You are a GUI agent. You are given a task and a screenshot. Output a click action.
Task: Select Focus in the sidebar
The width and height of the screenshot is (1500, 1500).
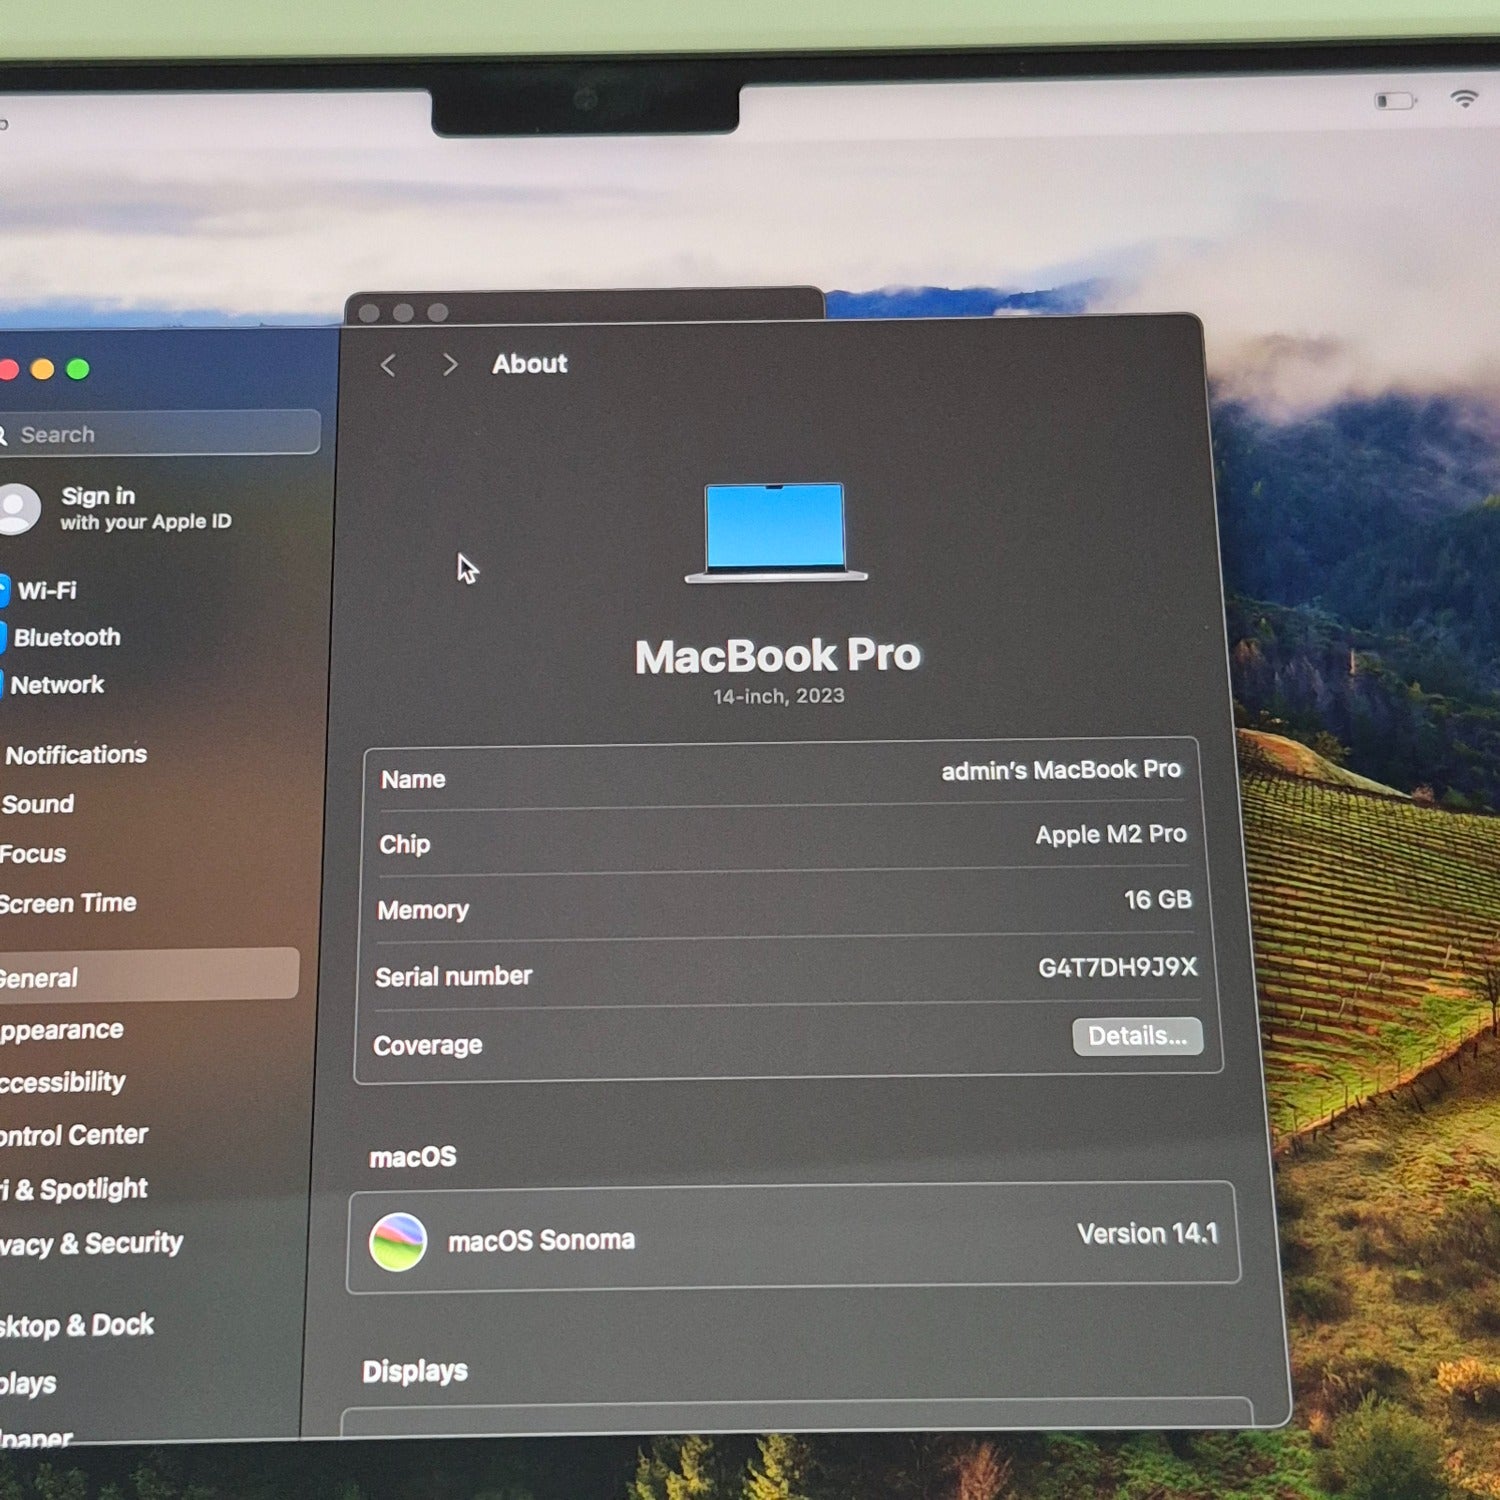(x=33, y=854)
